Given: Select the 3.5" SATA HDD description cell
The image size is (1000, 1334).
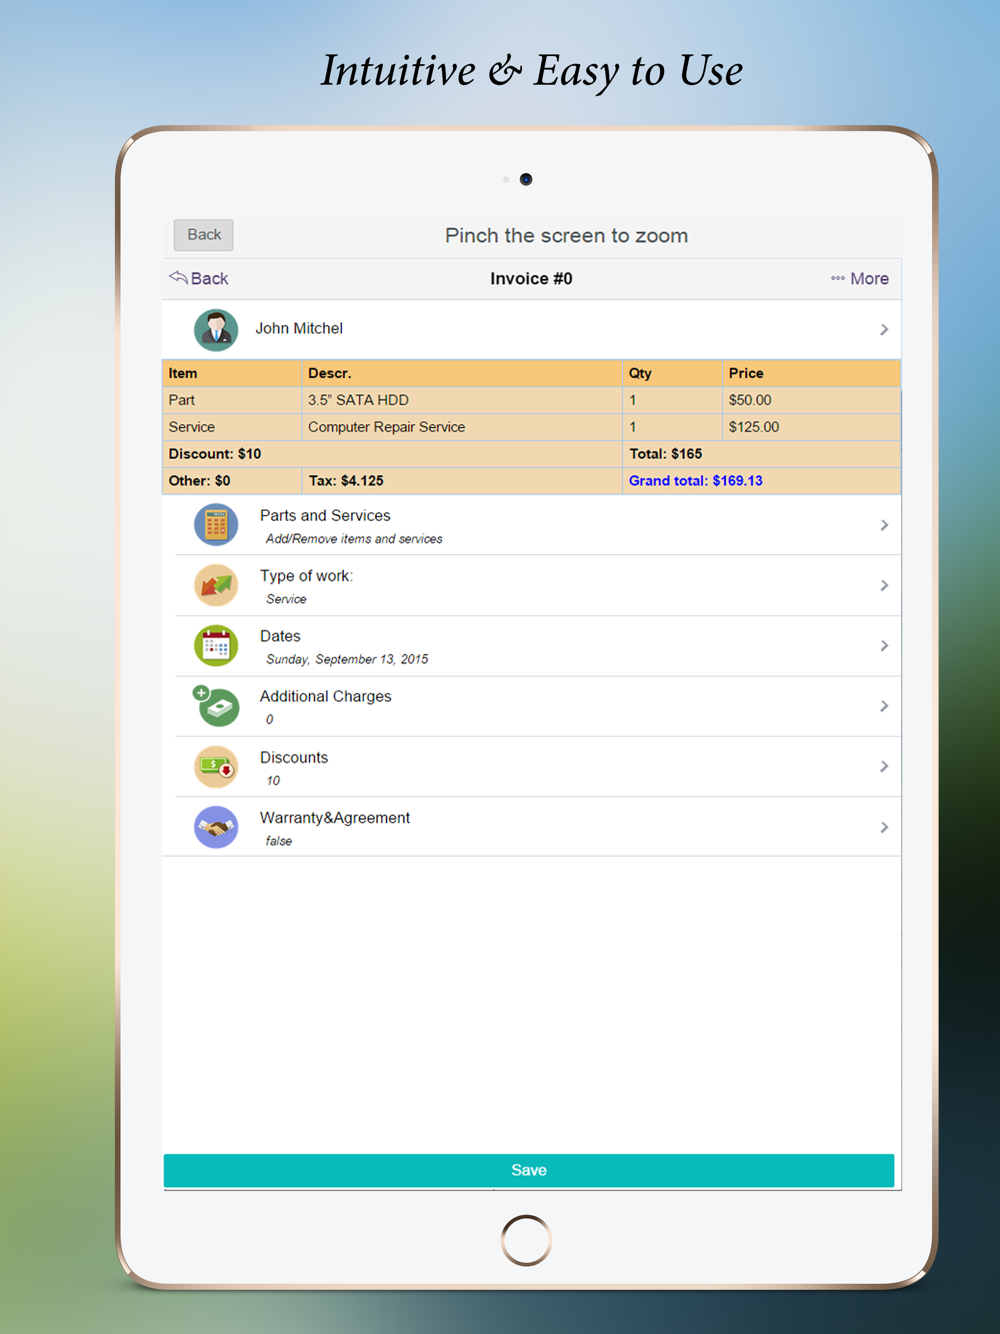Looking at the screenshot, I should (462, 400).
